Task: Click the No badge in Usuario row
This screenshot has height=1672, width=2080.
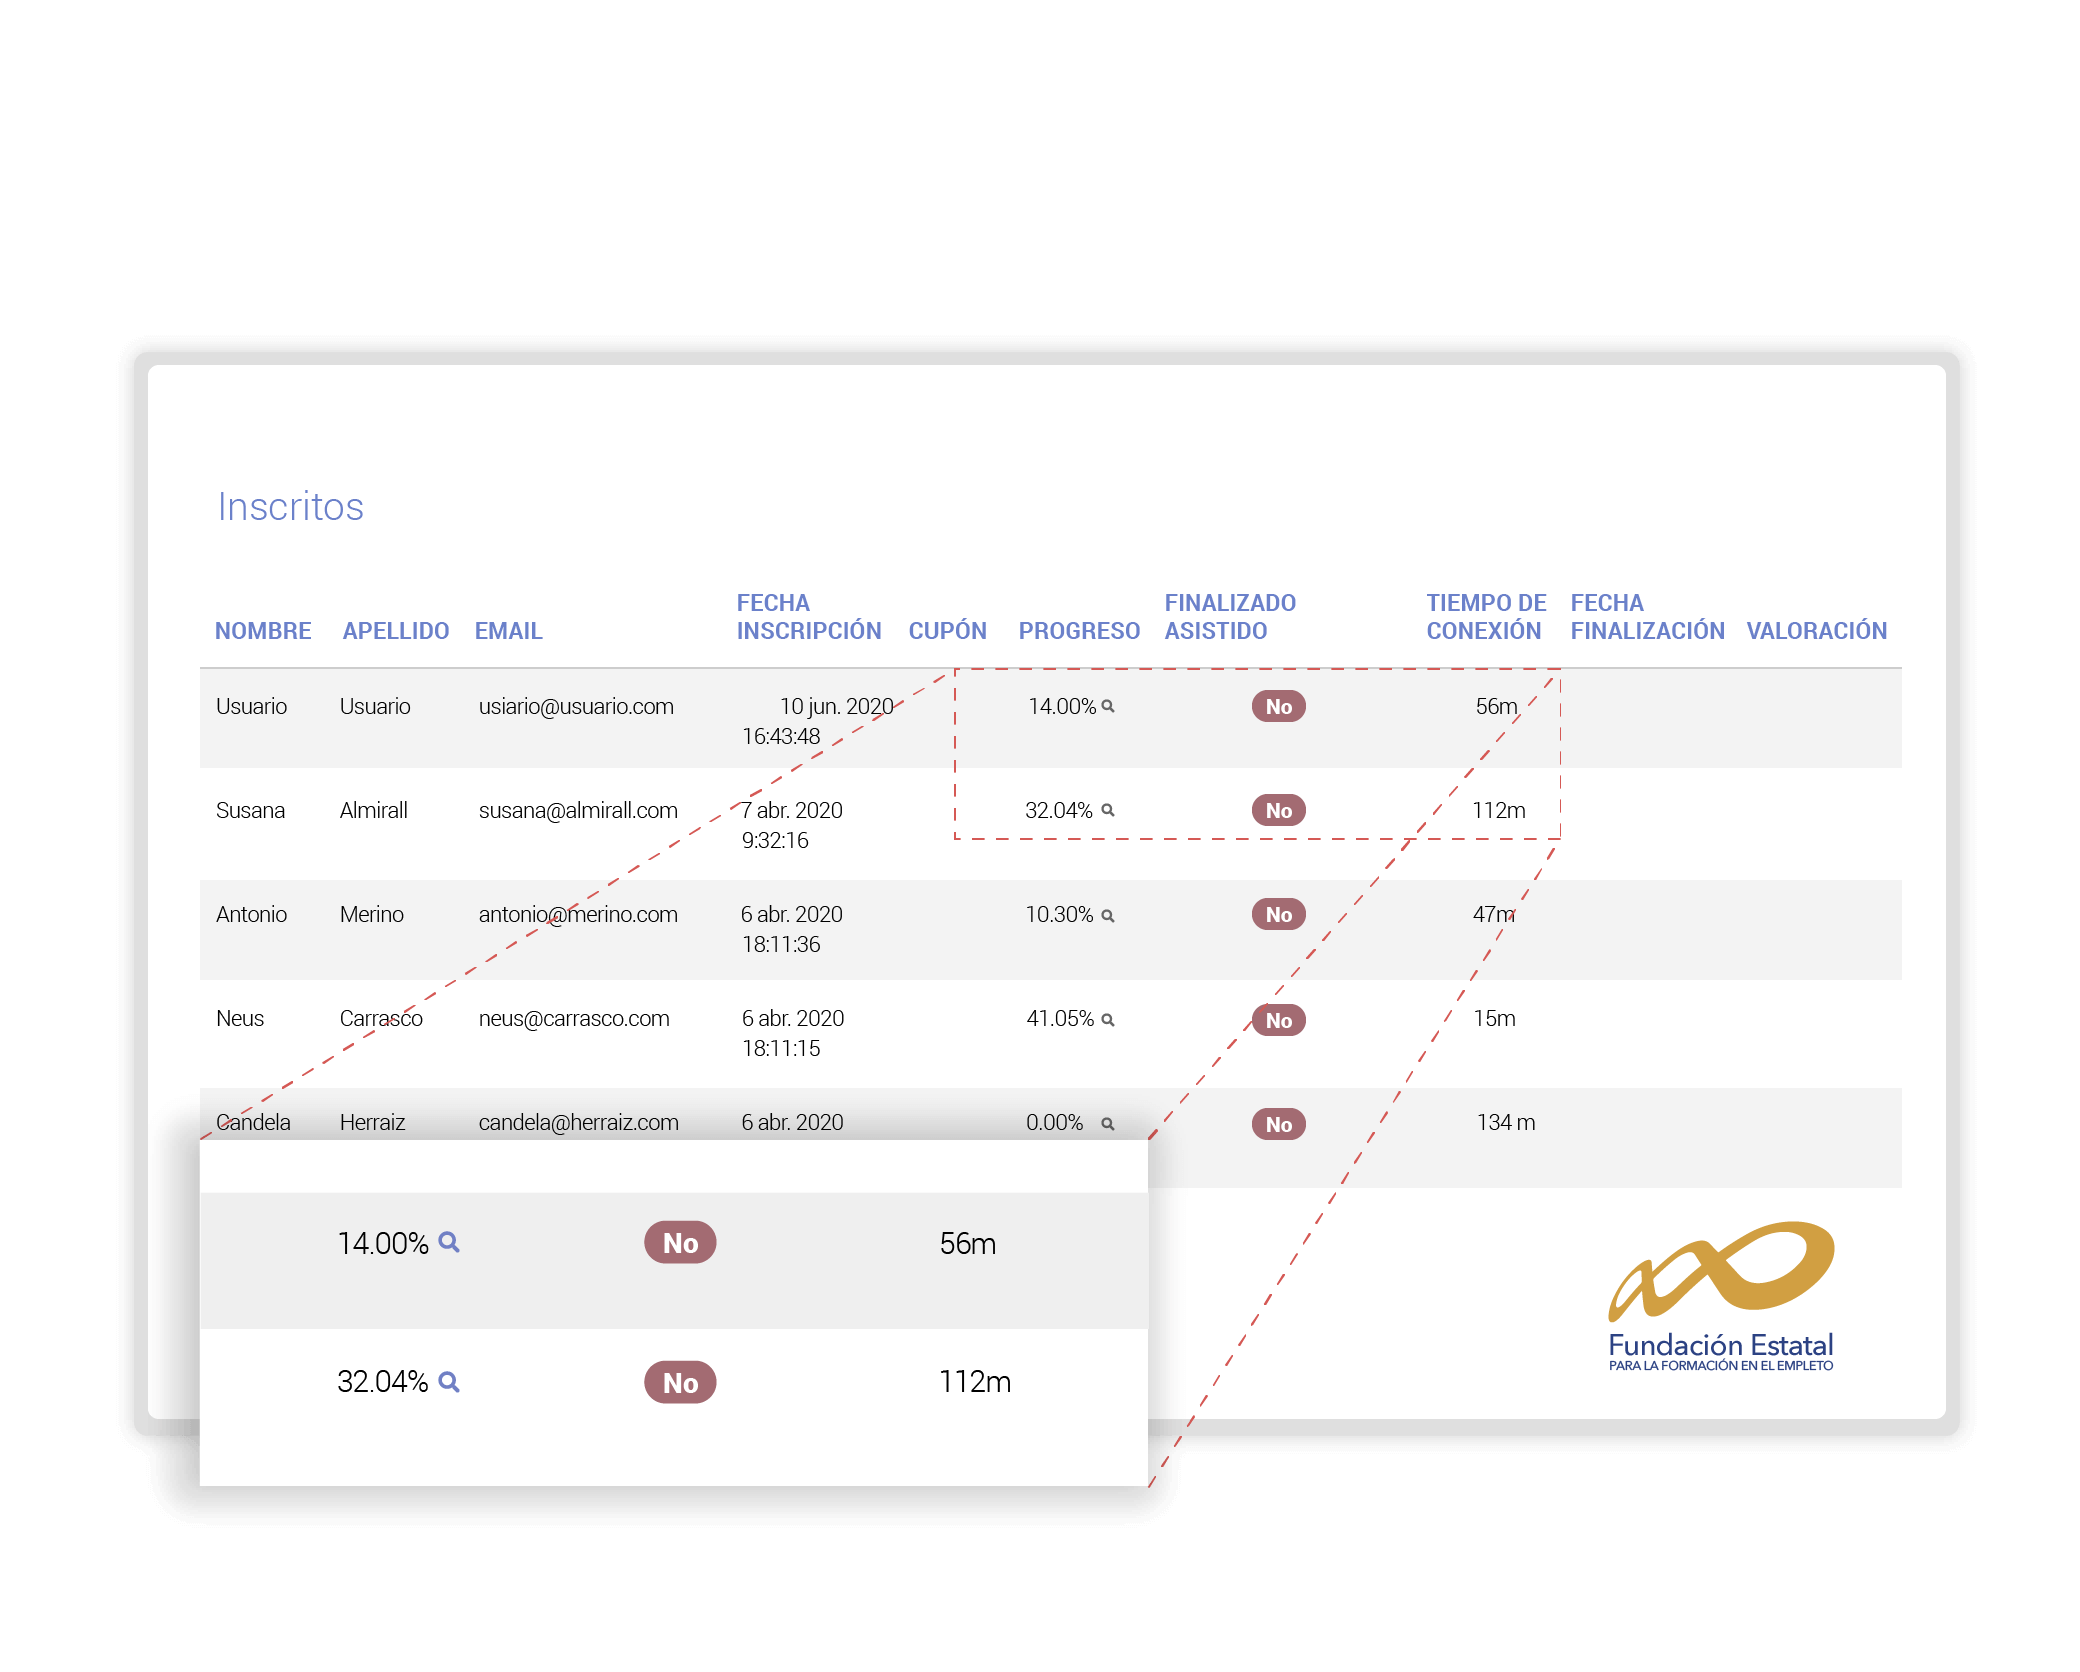Action: click(1279, 706)
